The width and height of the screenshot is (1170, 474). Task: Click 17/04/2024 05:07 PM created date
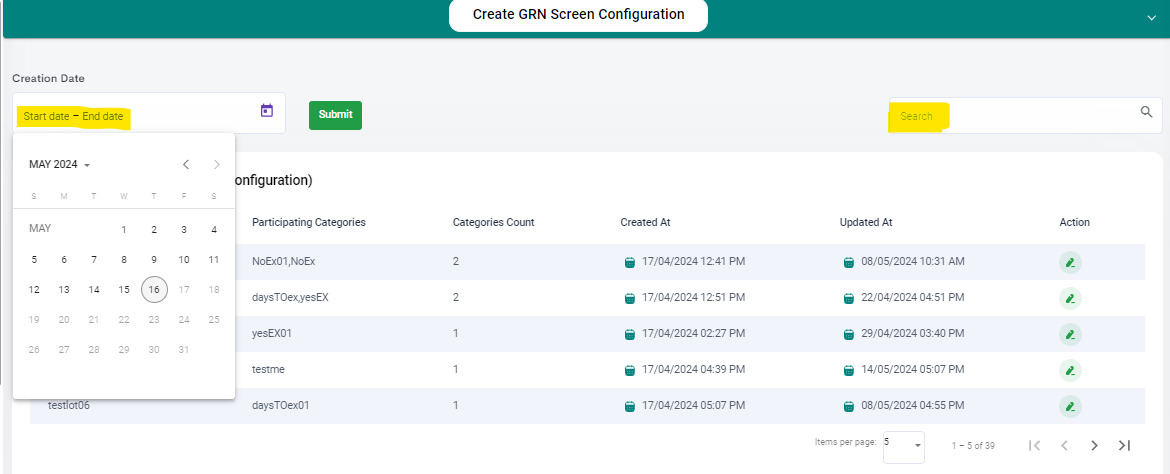[694, 405]
